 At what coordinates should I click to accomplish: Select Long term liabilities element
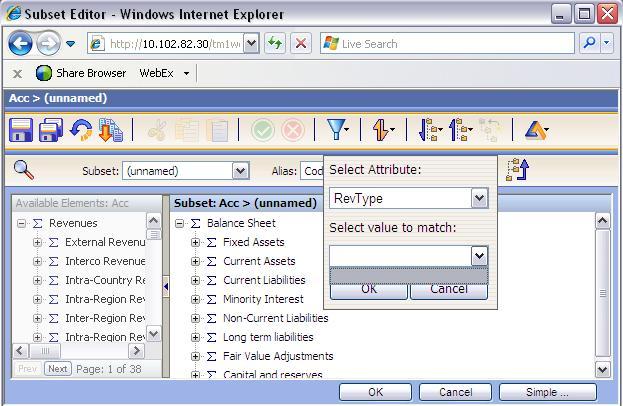point(268,337)
